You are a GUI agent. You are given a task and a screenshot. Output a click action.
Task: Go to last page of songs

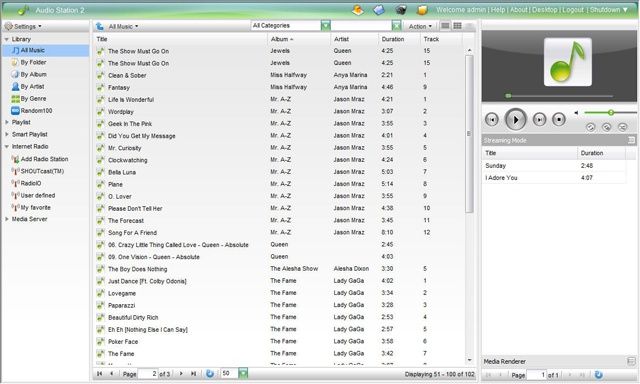coord(193,373)
